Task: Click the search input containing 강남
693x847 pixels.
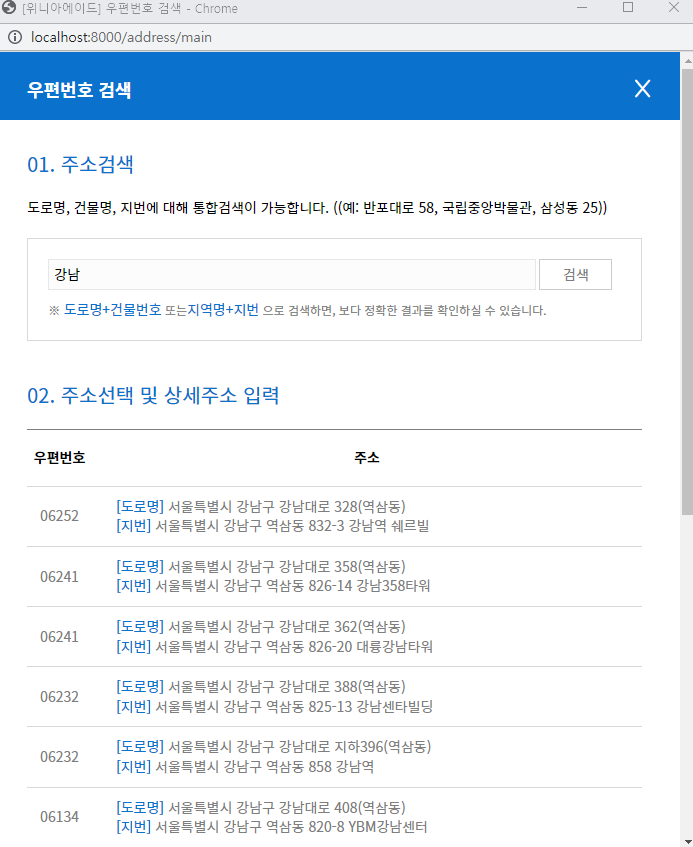Action: click(290, 274)
